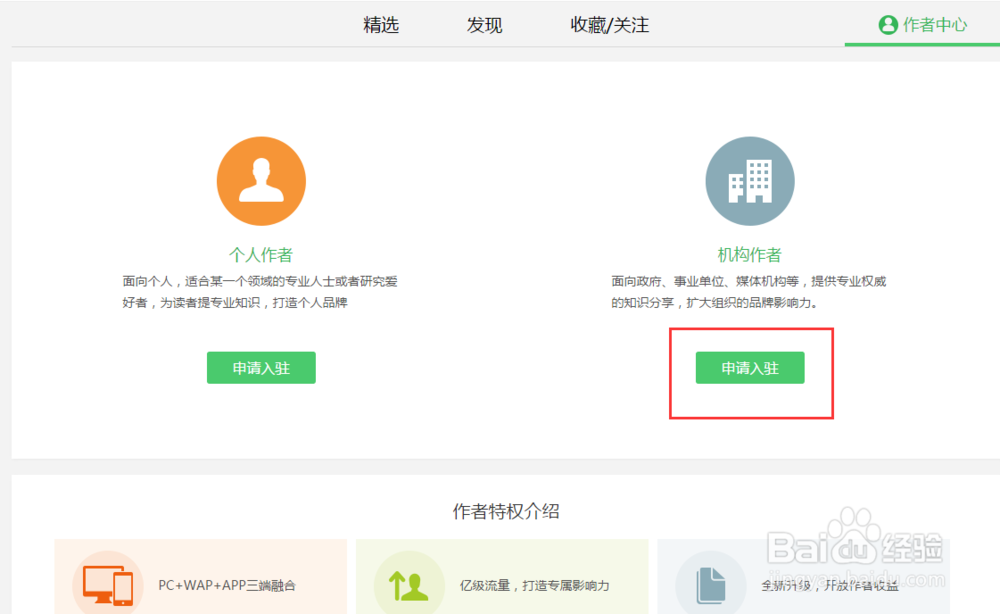The image size is (1000, 614).
Task: Click the highlighted 申请入驻 under 机构作者
Action: click(749, 367)
